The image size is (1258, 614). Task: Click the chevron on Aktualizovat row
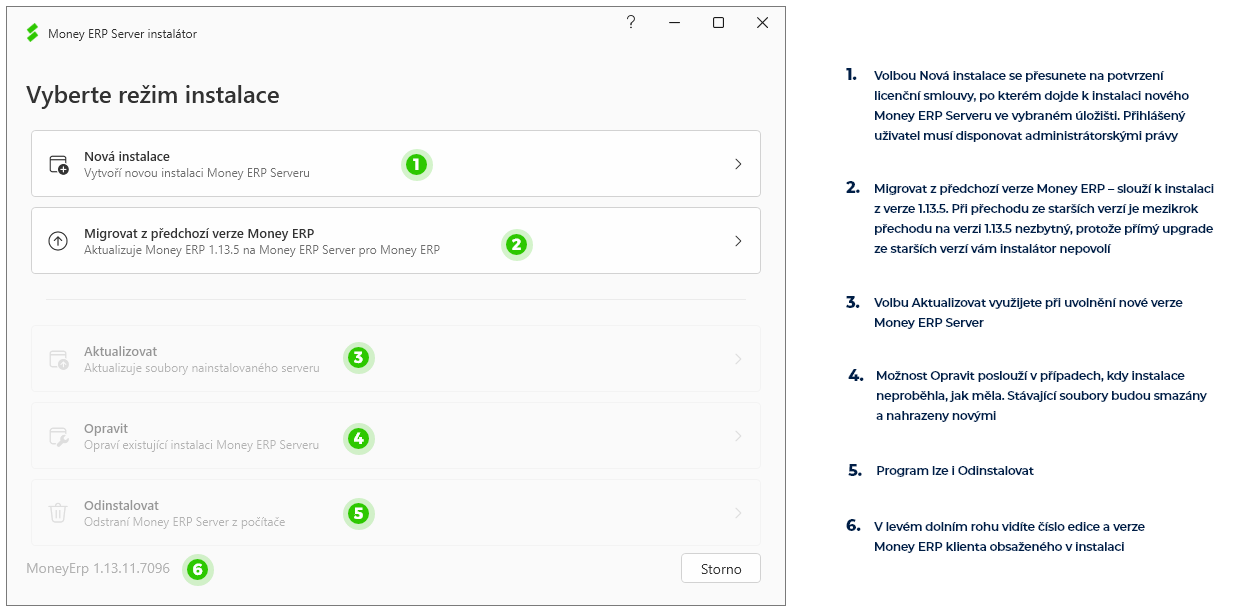(x=738, y=359)
